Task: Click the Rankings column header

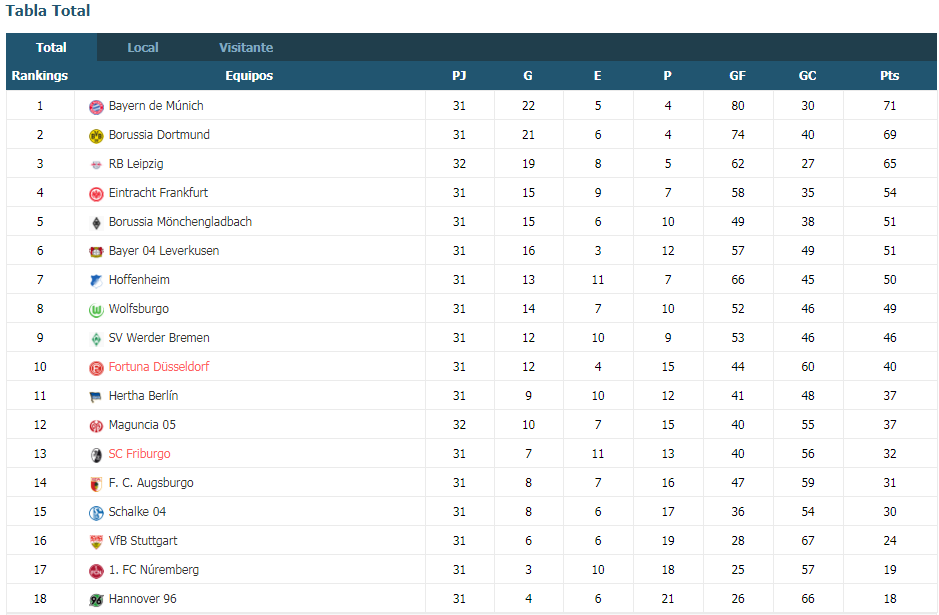Action: coord(40,75)
